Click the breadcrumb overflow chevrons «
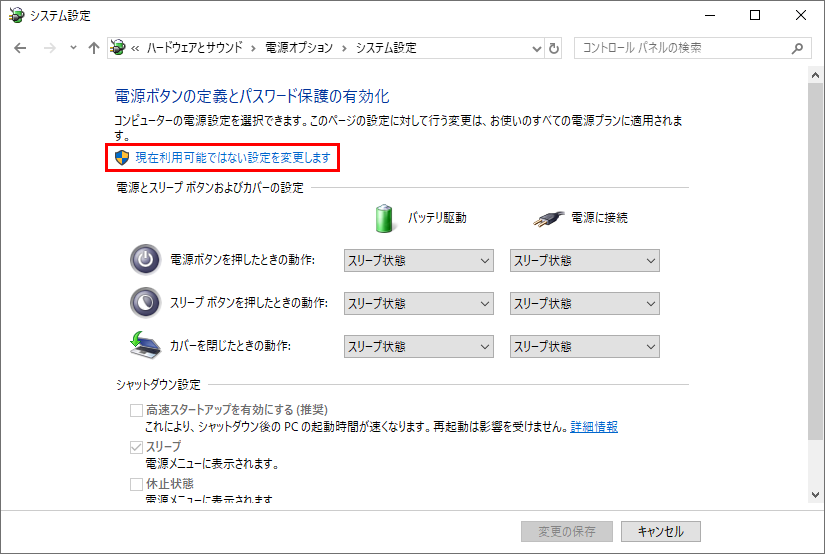The height and width of the screenshot is (554, 825). tap(135, 48)
